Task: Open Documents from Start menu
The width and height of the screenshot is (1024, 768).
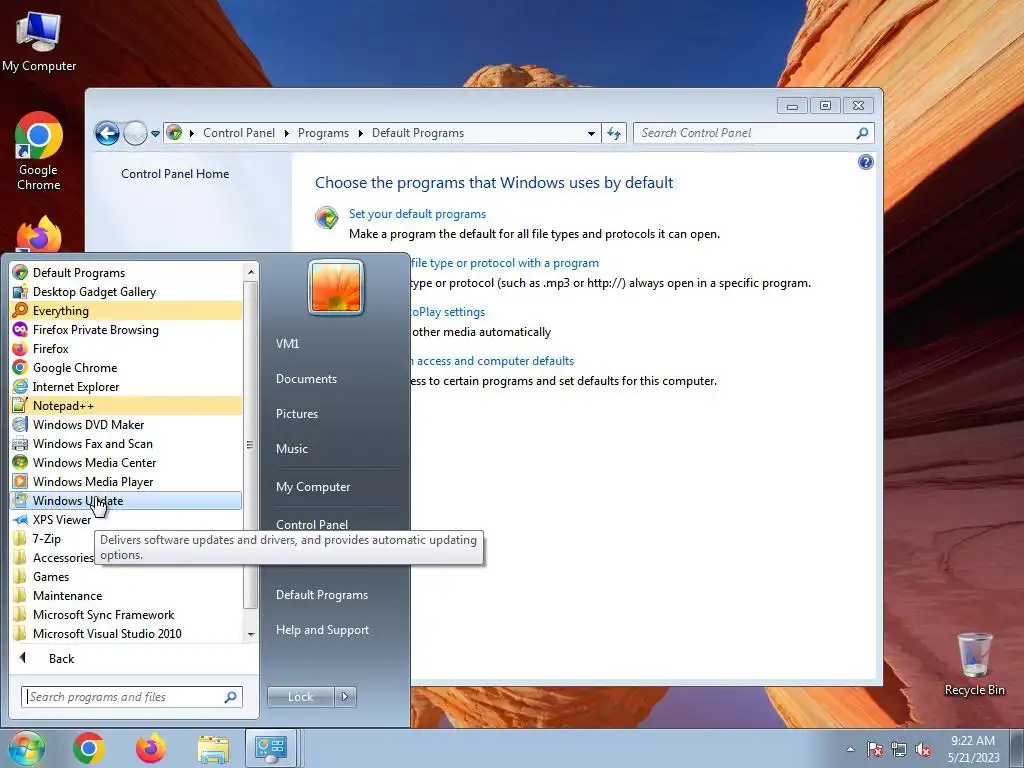Action: (306, 379)
